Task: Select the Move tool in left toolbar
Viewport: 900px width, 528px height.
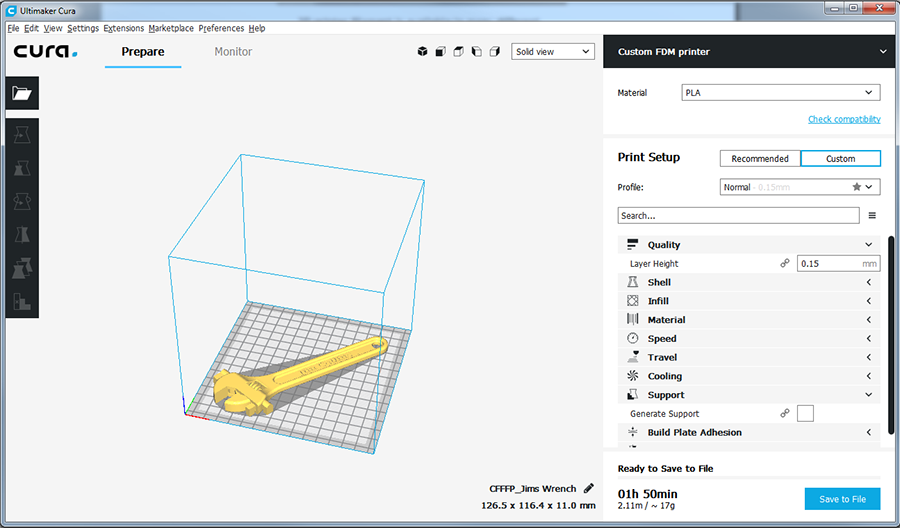Action: (22, 134)
